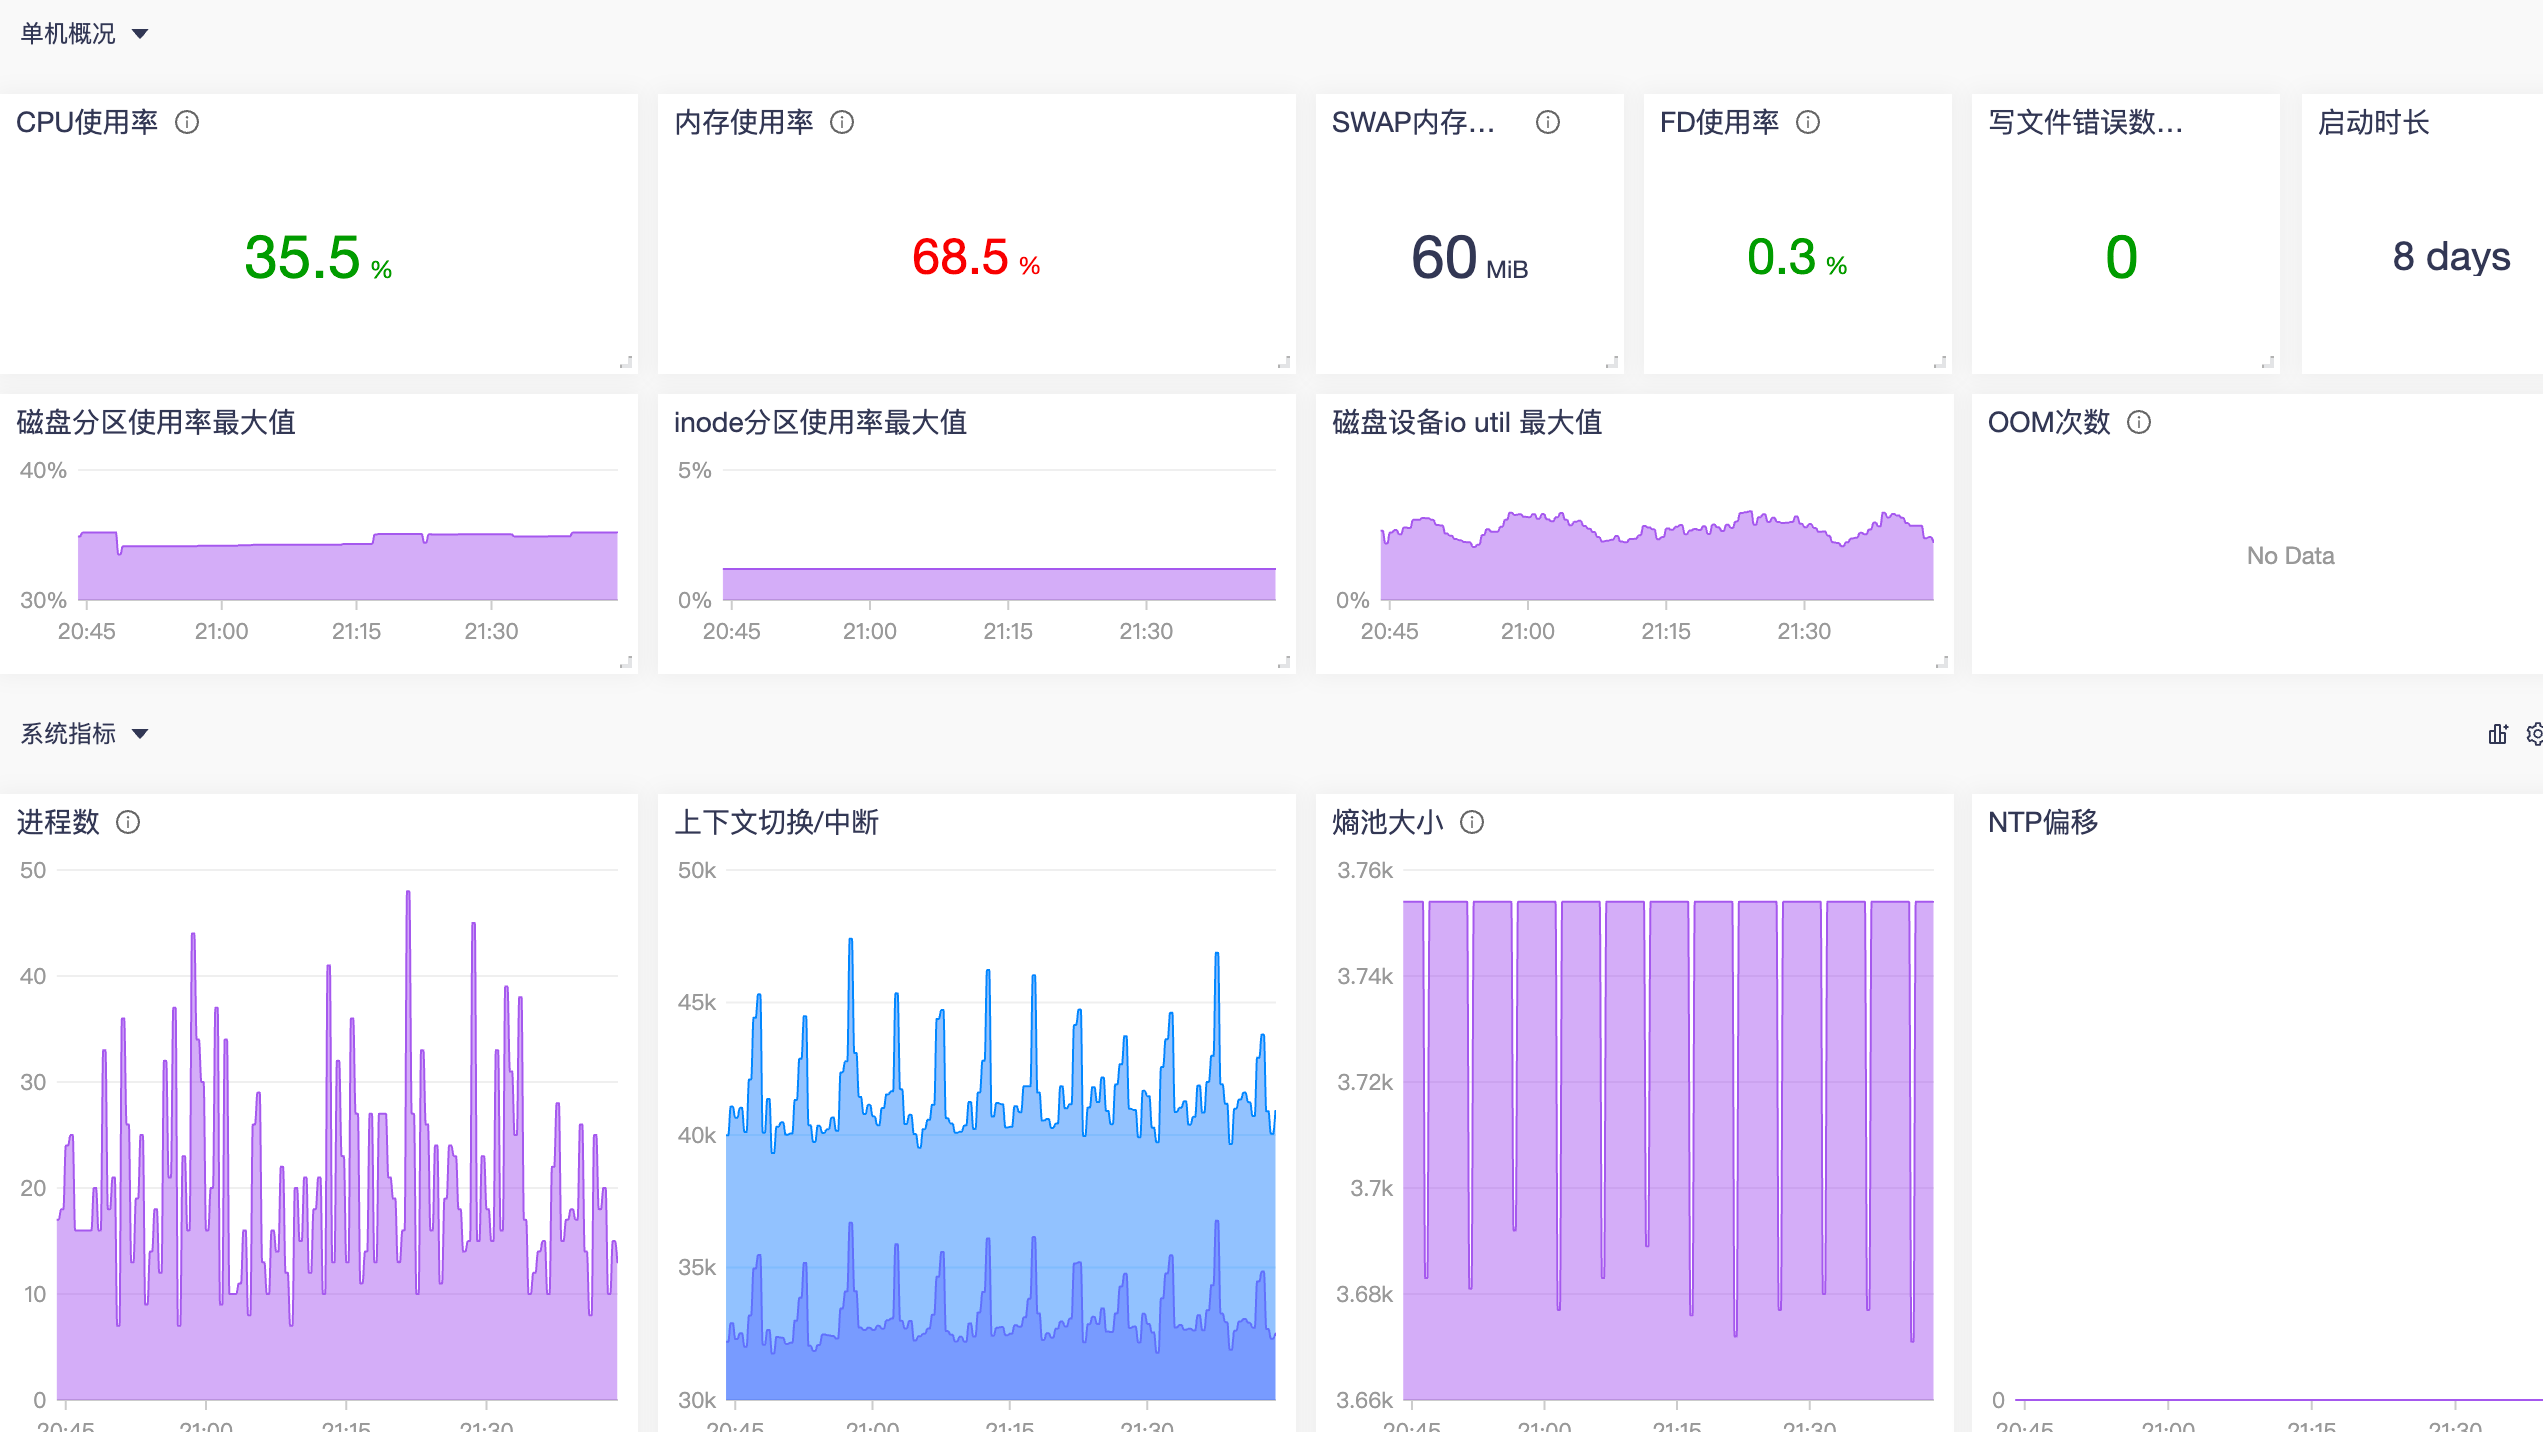
Task: Click the 启动时长 panel title
Action: click(2373, 122)
